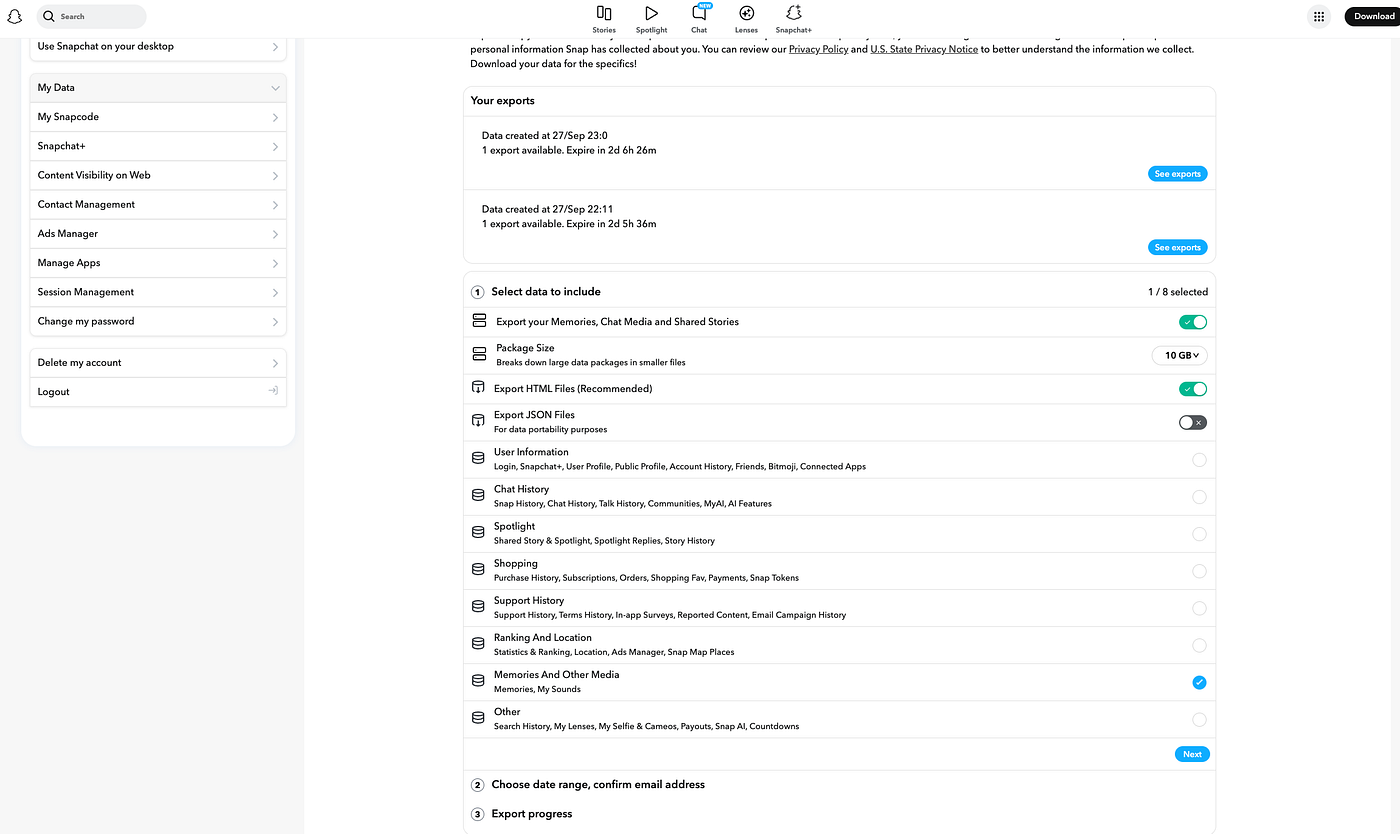This screenshot has height=834, width=1400.
Task: Click the Memories And Other Media icon
Action: (478, 680)
